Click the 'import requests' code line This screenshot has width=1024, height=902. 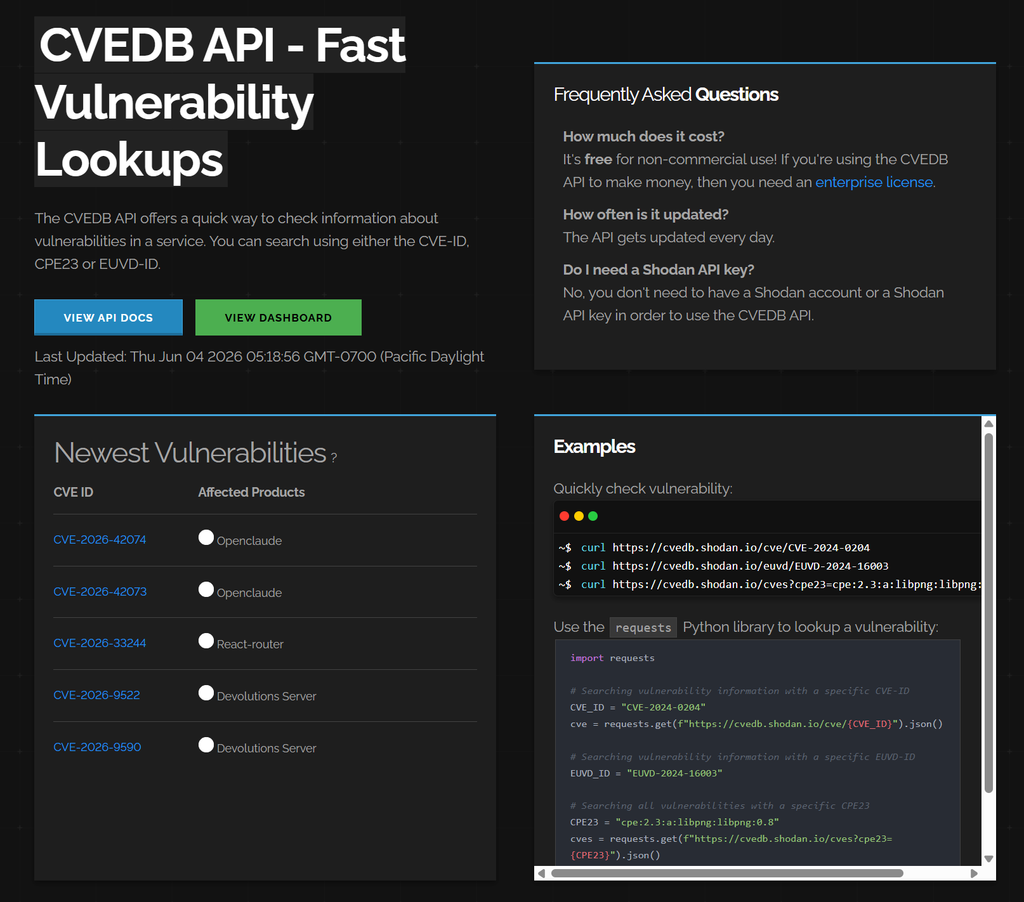point(612,658)
